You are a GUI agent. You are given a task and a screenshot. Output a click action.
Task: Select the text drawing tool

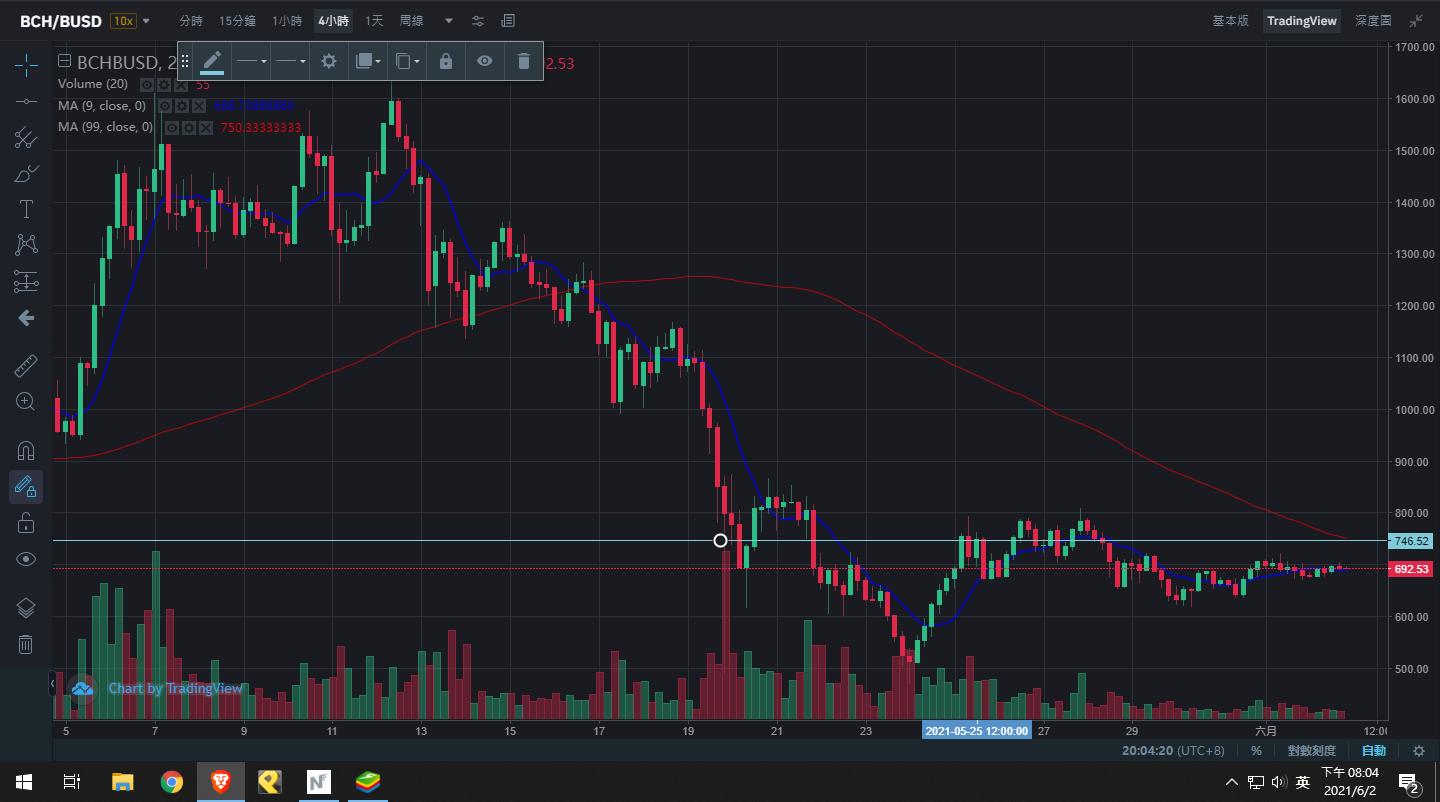(x=26, y=209)
